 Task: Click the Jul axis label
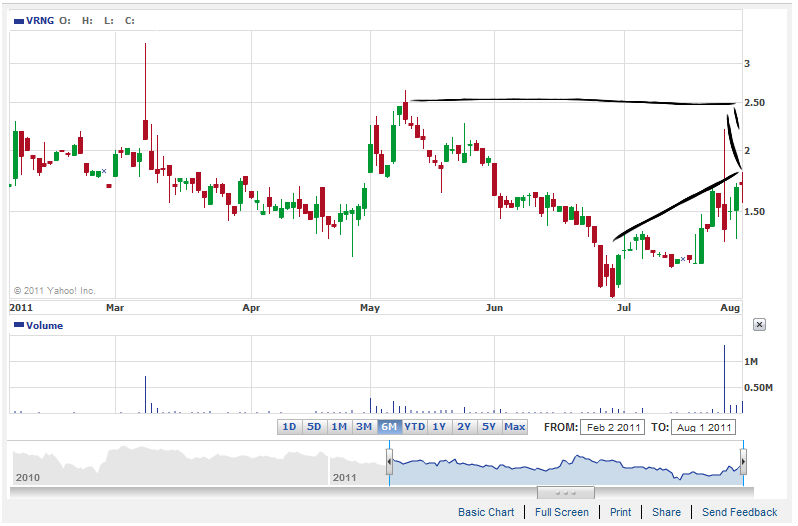point(623,308)
